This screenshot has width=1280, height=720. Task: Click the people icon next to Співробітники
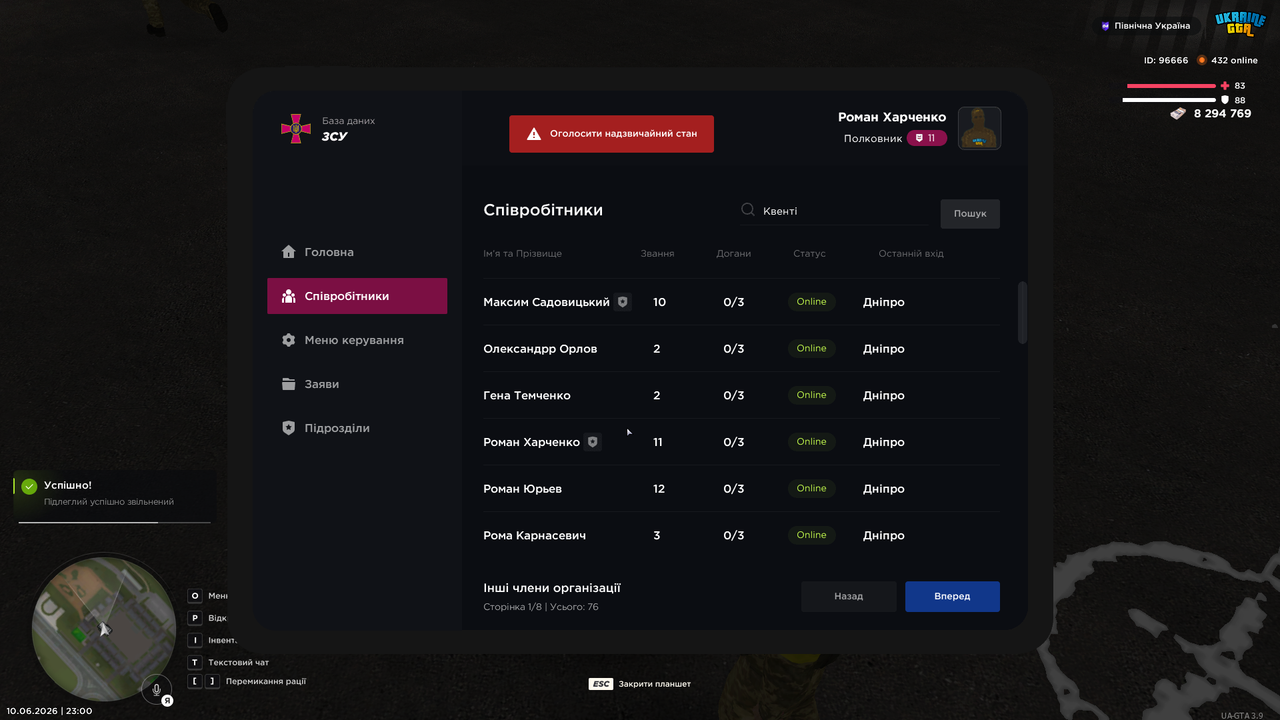(x=289, y=296)
